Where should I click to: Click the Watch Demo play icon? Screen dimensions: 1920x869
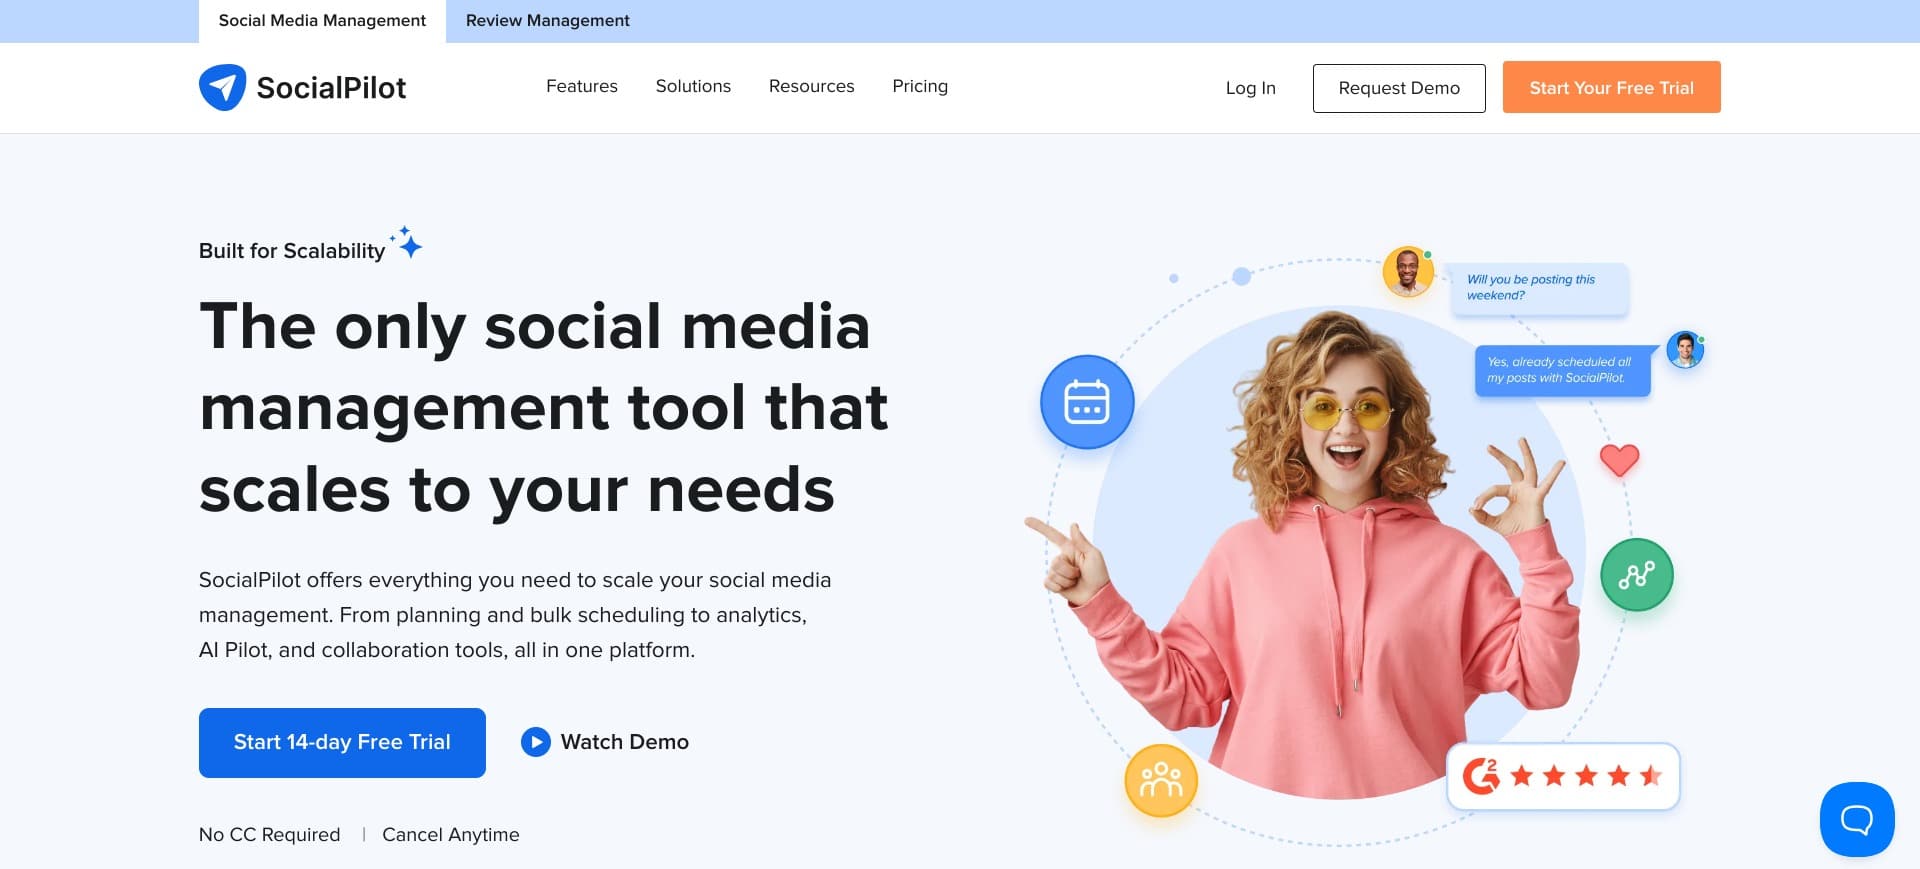pyautogui.click(x=536, y=742)
